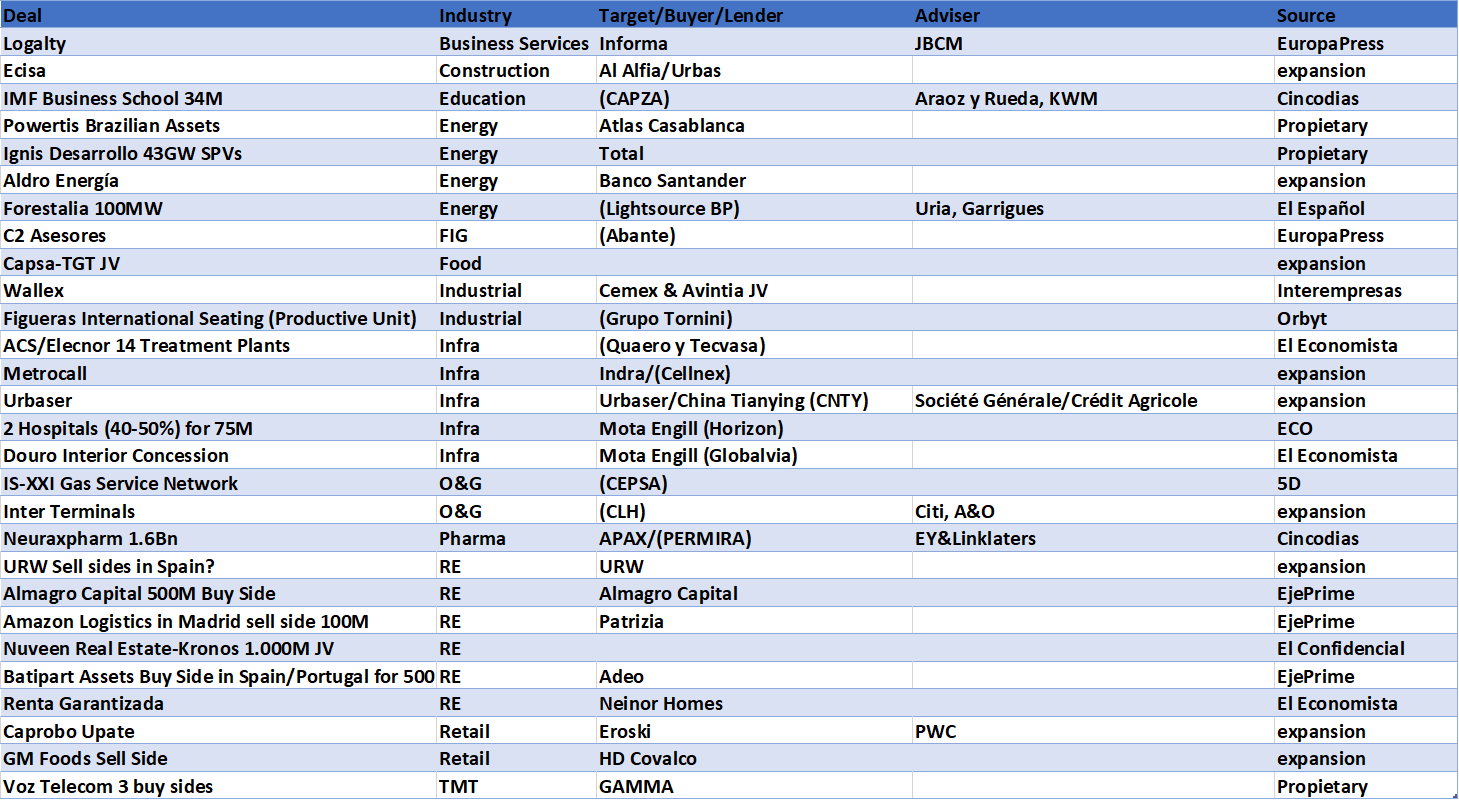The height and width of the screenshot is (800, 1459).
Task: Click the GM Foods Sell Side cell
Action: [x=218, y=758]
